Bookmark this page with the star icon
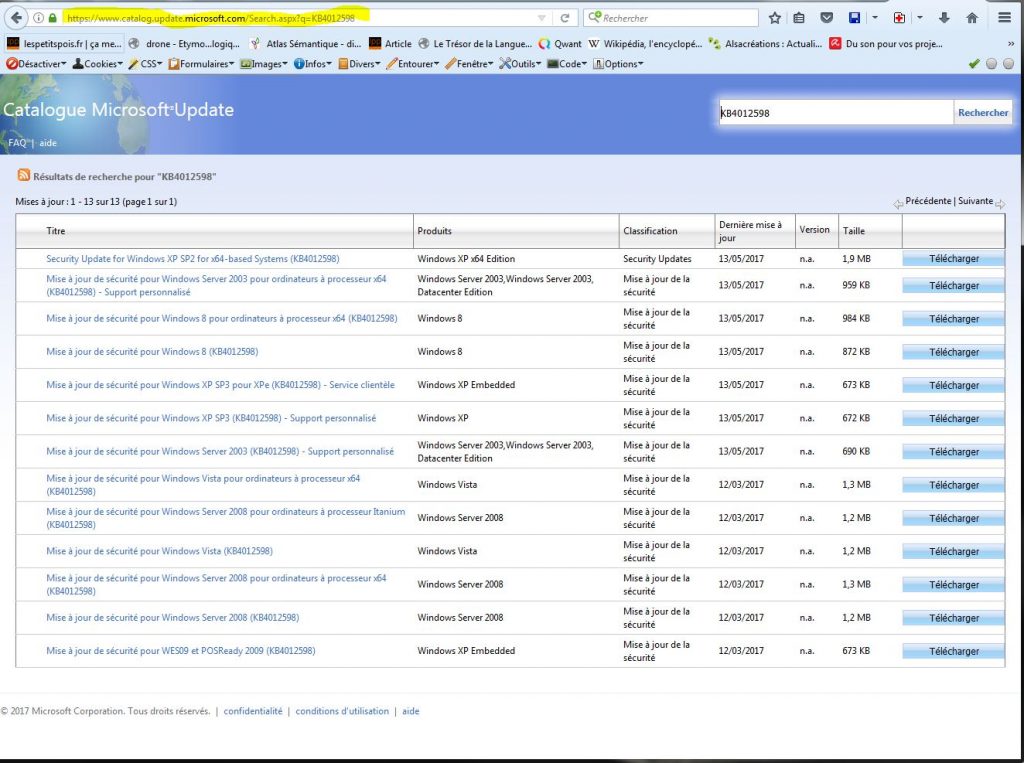The width and height of the screenshot is (1024, 763). click(775, 18)
